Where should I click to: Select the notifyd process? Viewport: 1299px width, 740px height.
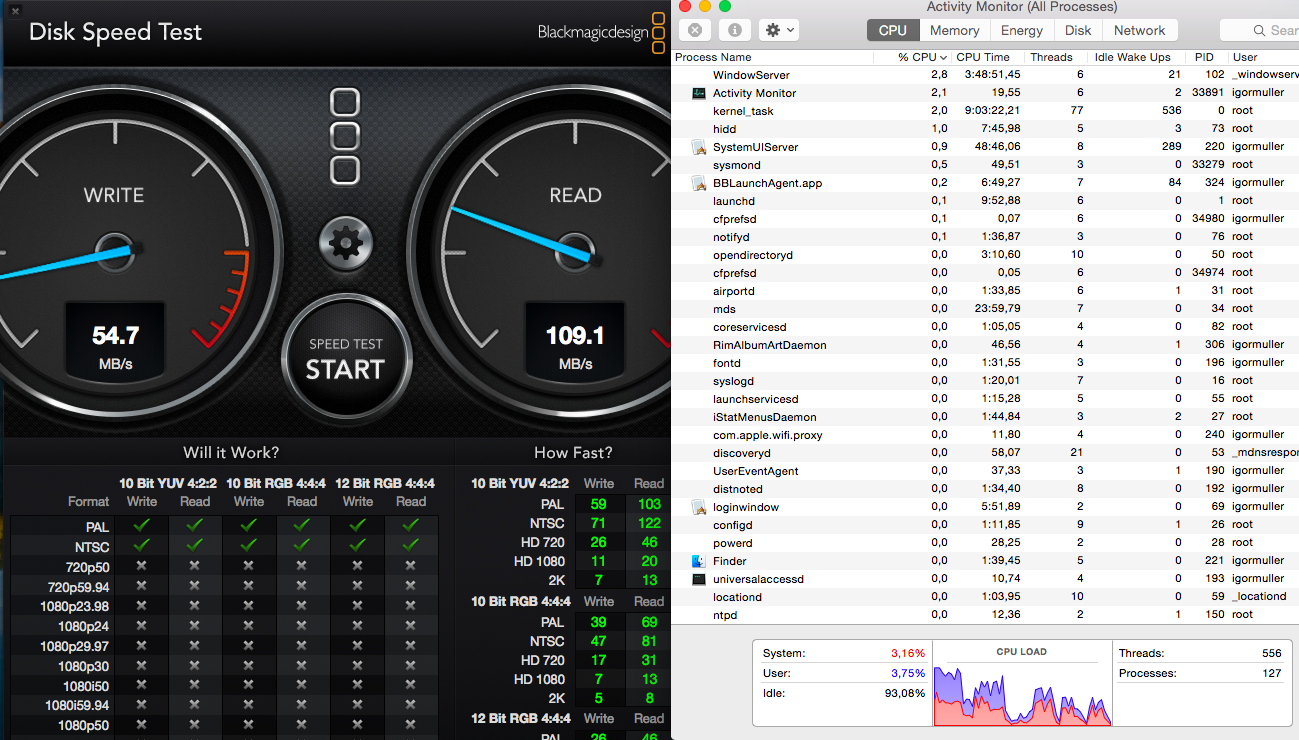pyautogui.click(x=985, y=237)
